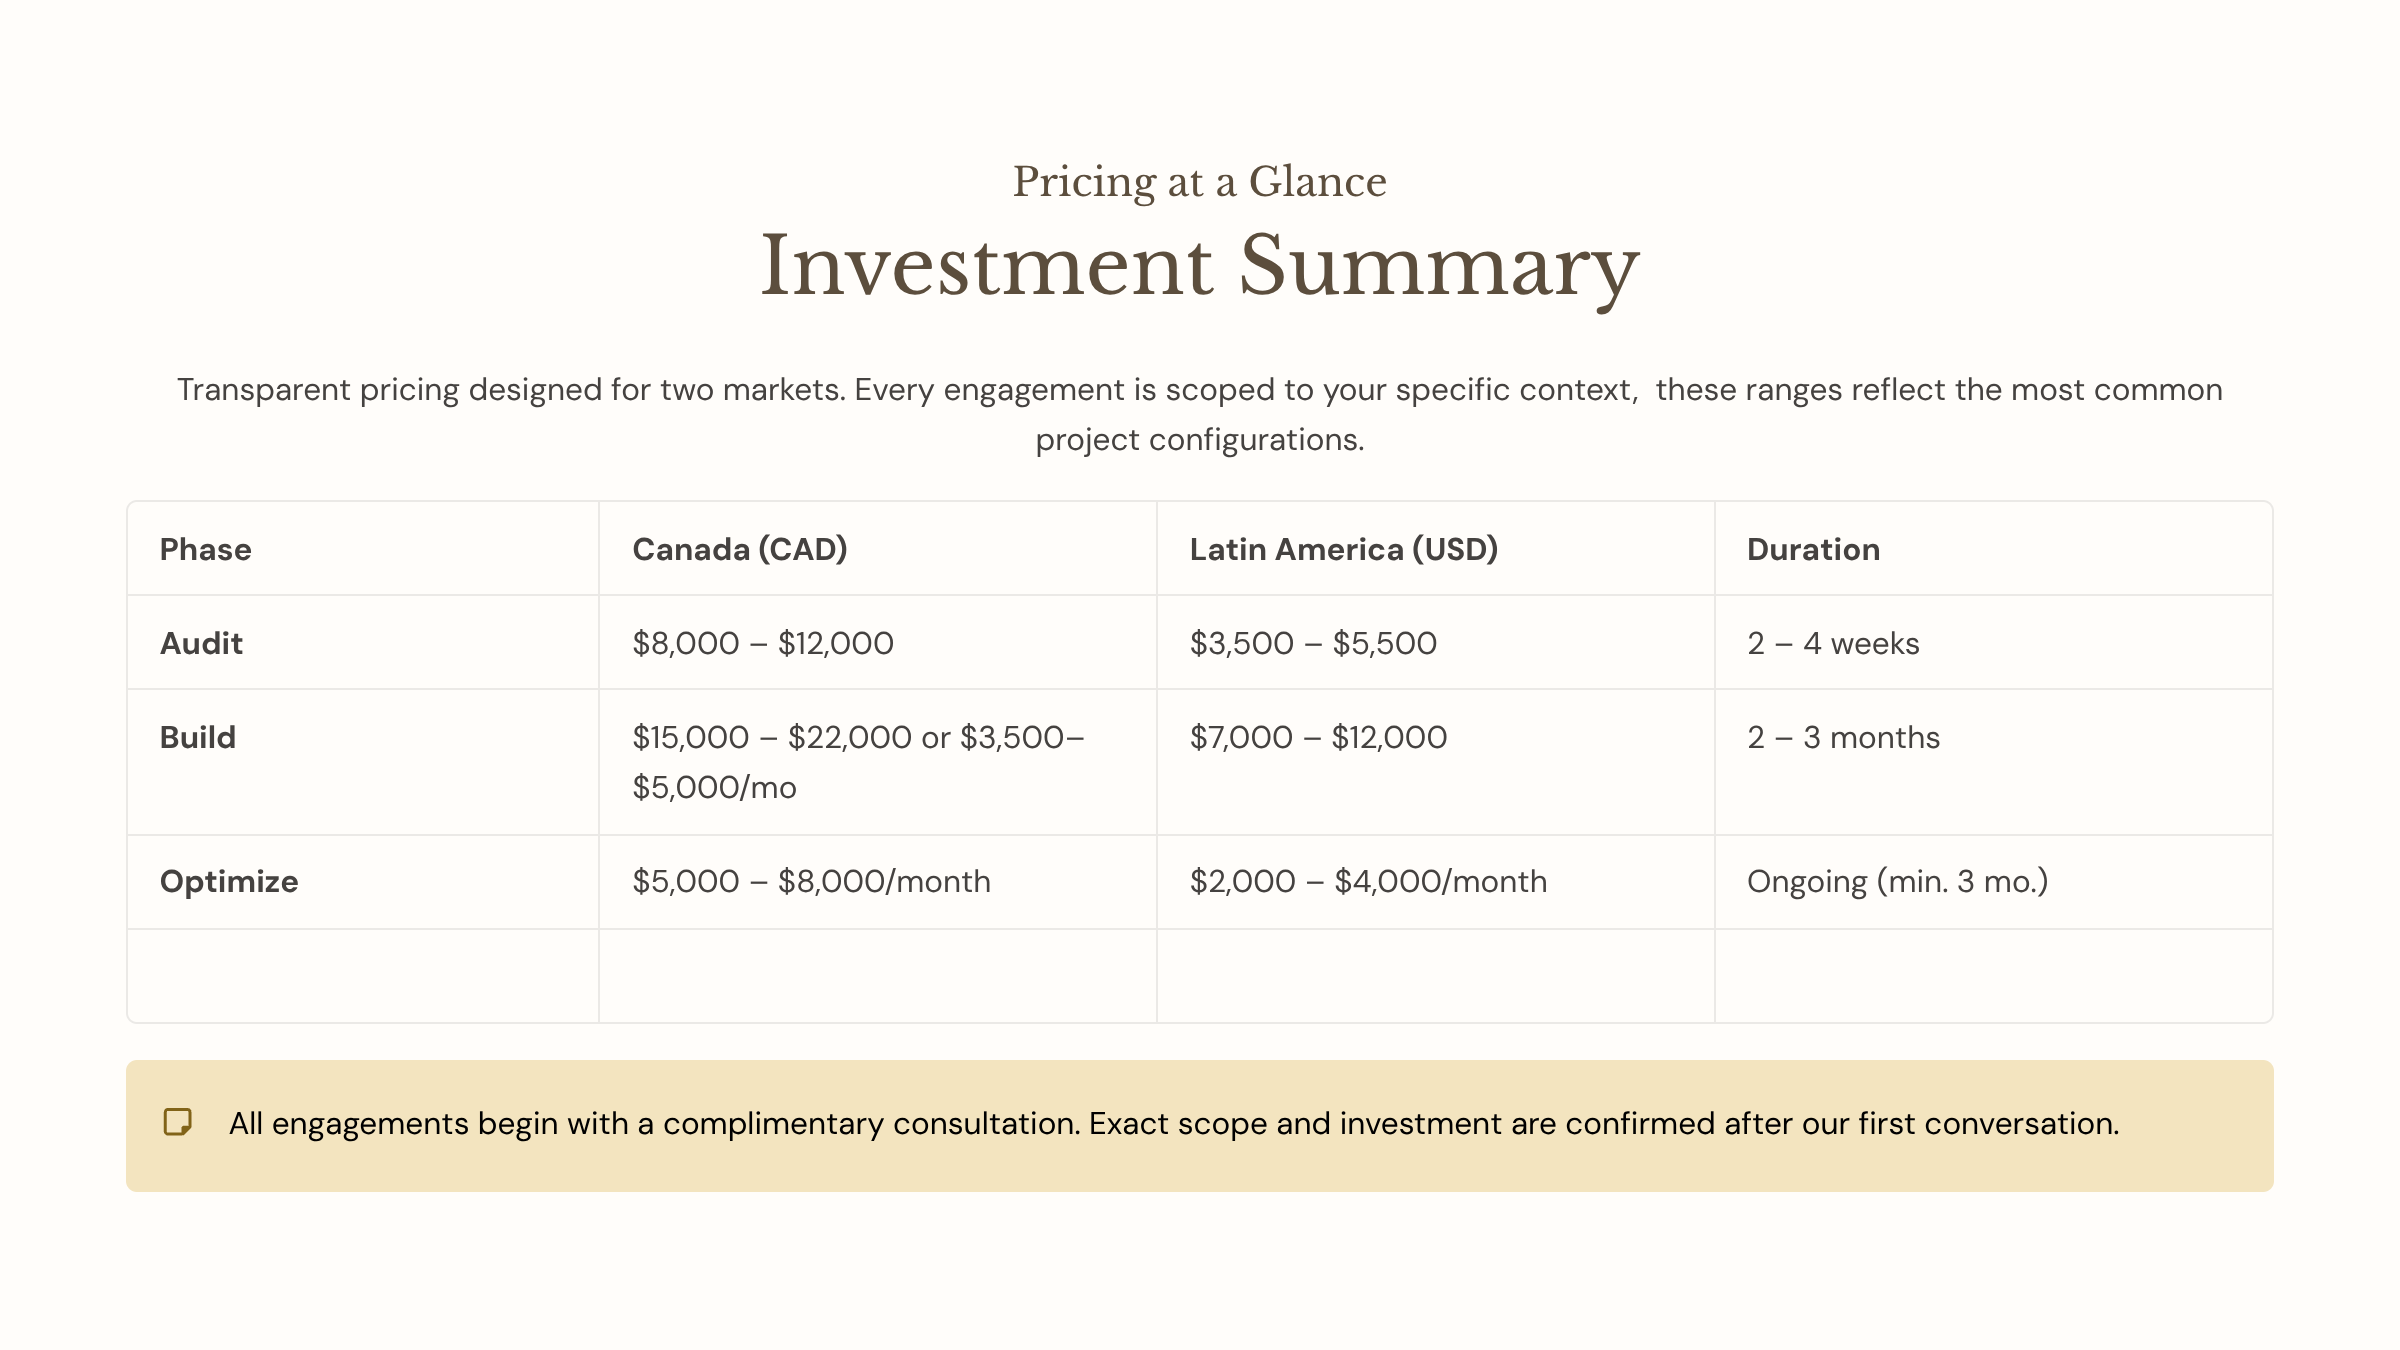Click the "Build" row label
The height and width of the screenshot is (1350, 2400).
point(198,737)
